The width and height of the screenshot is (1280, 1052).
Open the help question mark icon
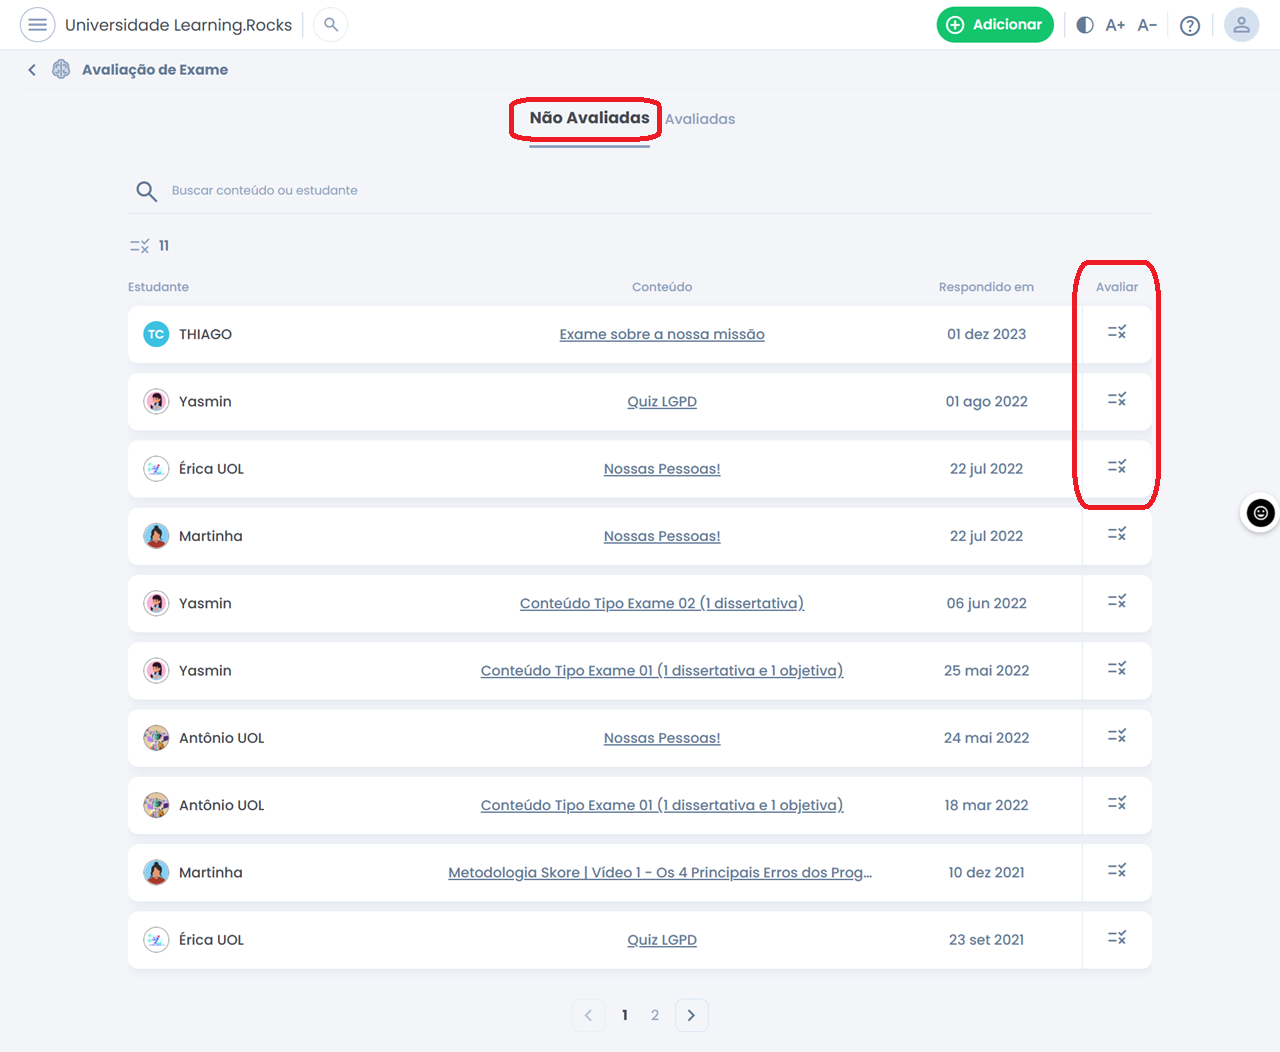point(1190,25)
